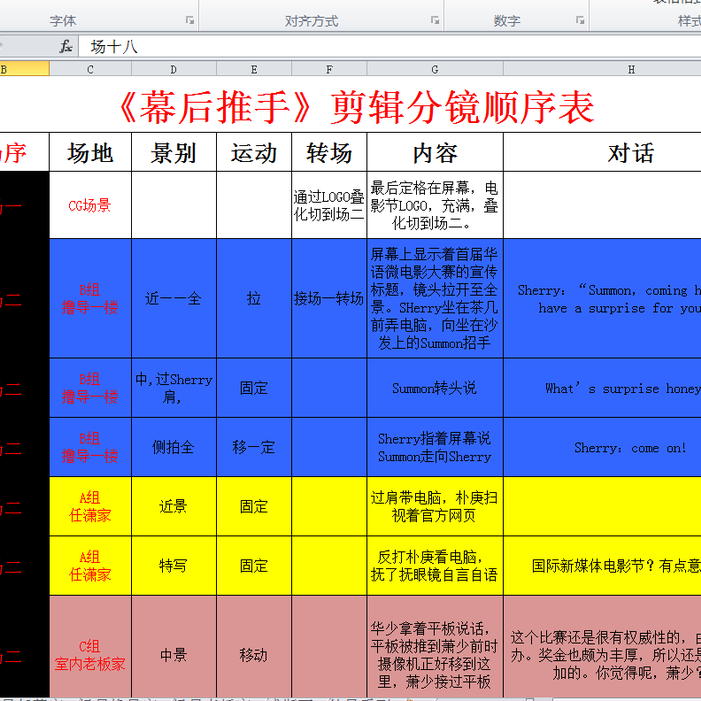Select cell reading Sherry指着屏幕说
The image size is (701, 701).
435,447
